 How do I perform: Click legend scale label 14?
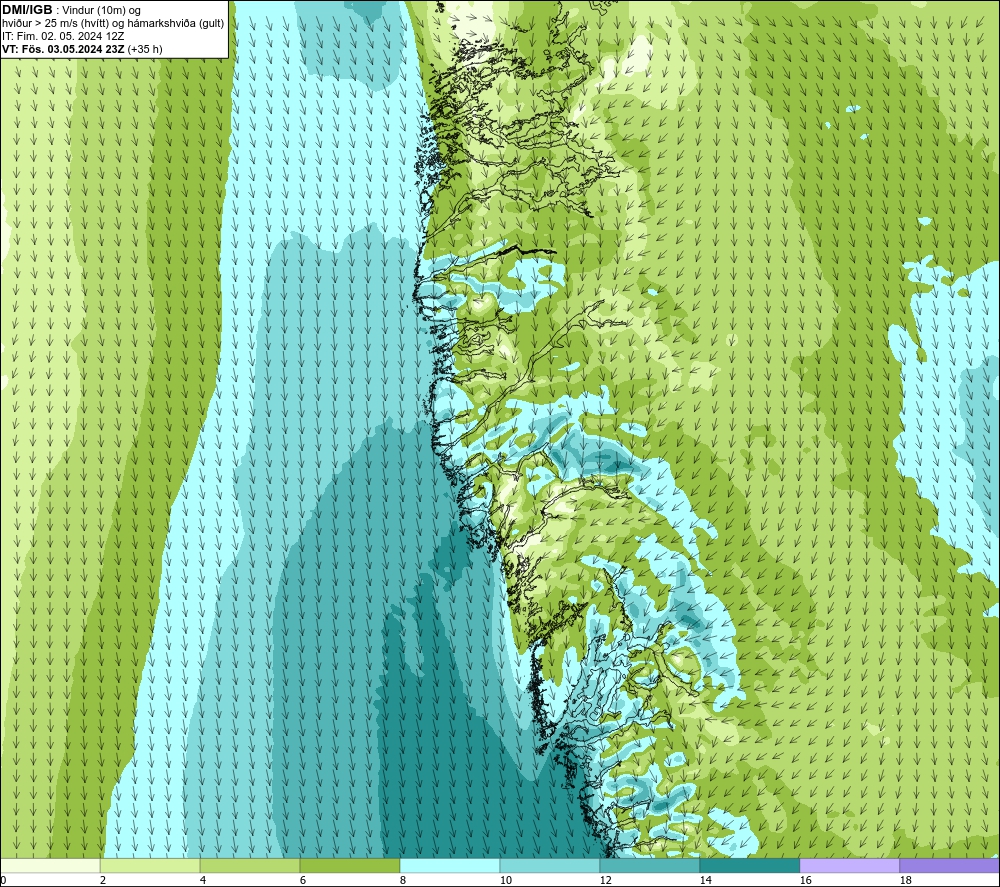coord(705,880)
